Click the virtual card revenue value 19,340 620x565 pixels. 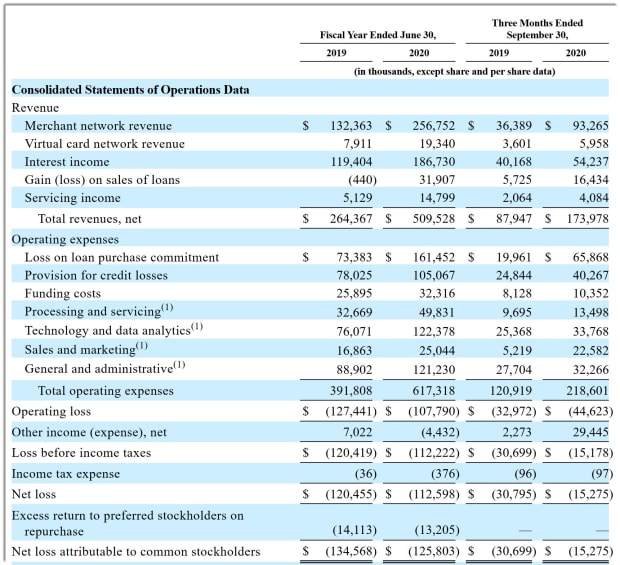point(437,144)
